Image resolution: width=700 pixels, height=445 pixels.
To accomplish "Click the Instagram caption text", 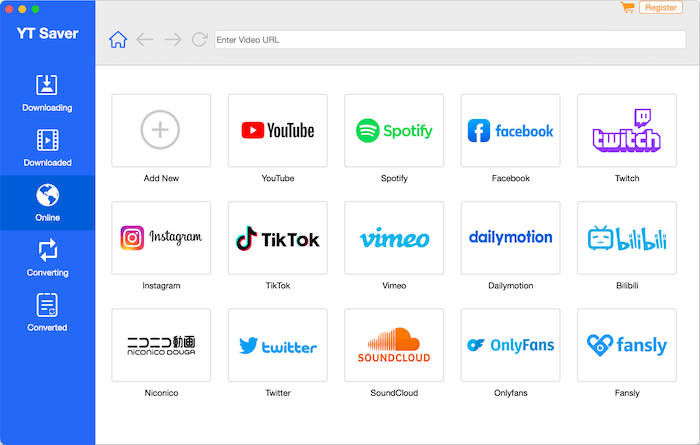I will click(161, 286).
